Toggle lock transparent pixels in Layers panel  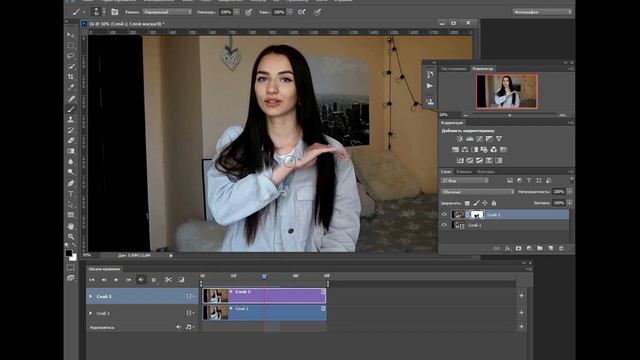click(x=467, y=203)
